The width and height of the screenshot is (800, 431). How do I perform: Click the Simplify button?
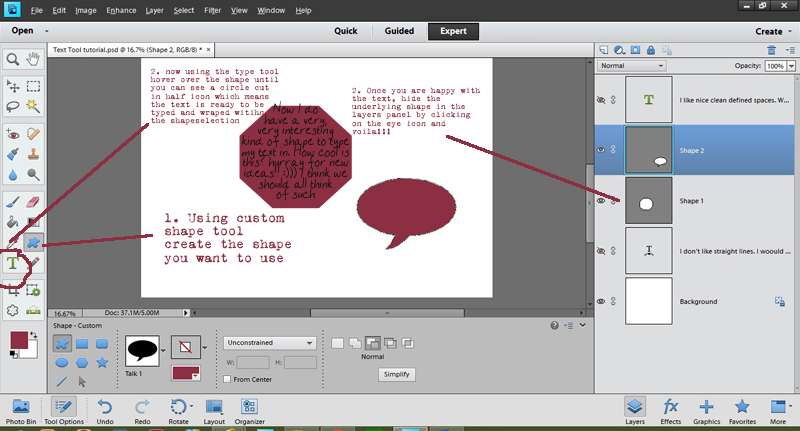click(397, 373)
